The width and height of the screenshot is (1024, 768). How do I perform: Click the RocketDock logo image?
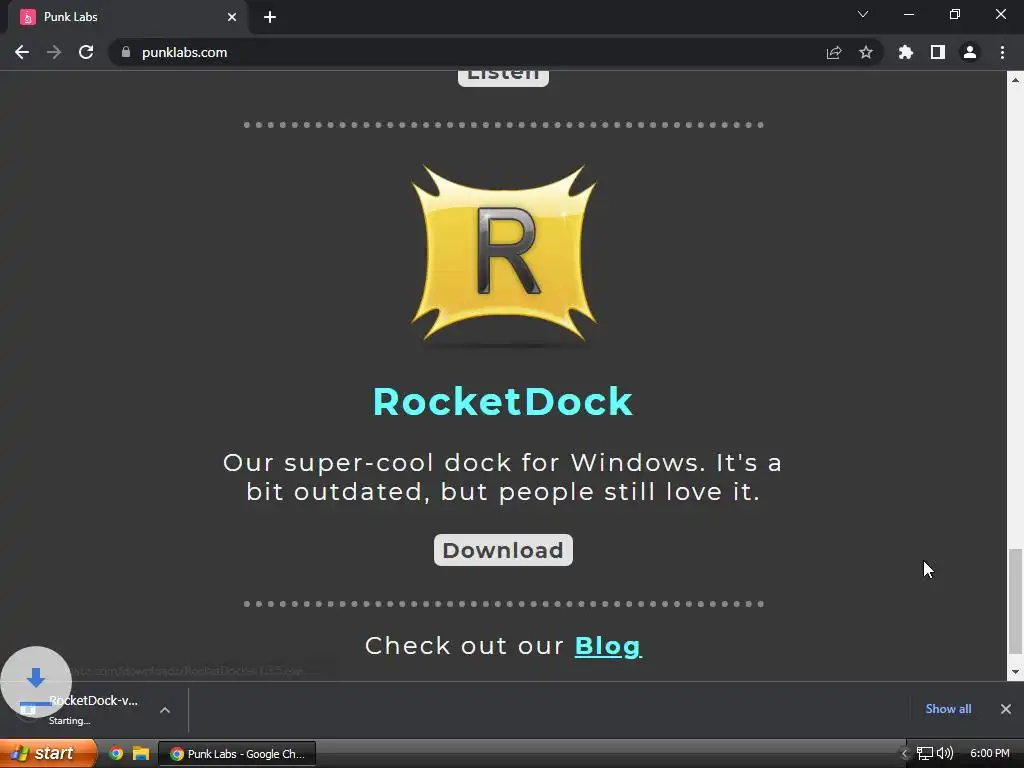(504, 255)
